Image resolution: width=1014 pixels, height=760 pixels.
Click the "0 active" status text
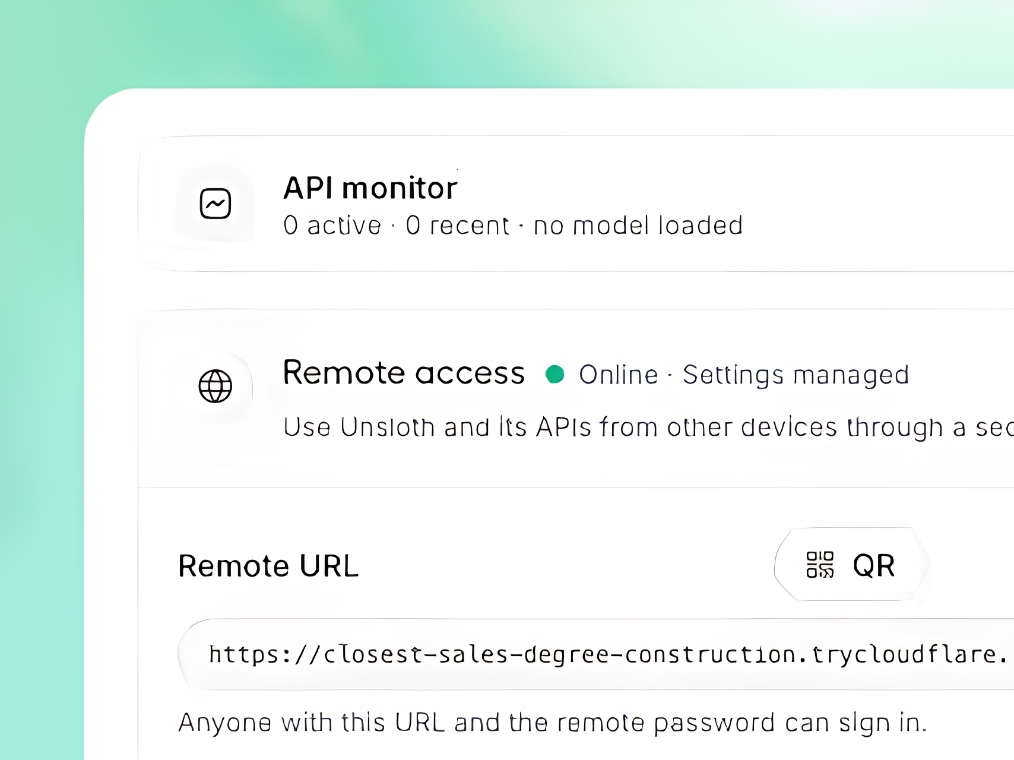332,226
